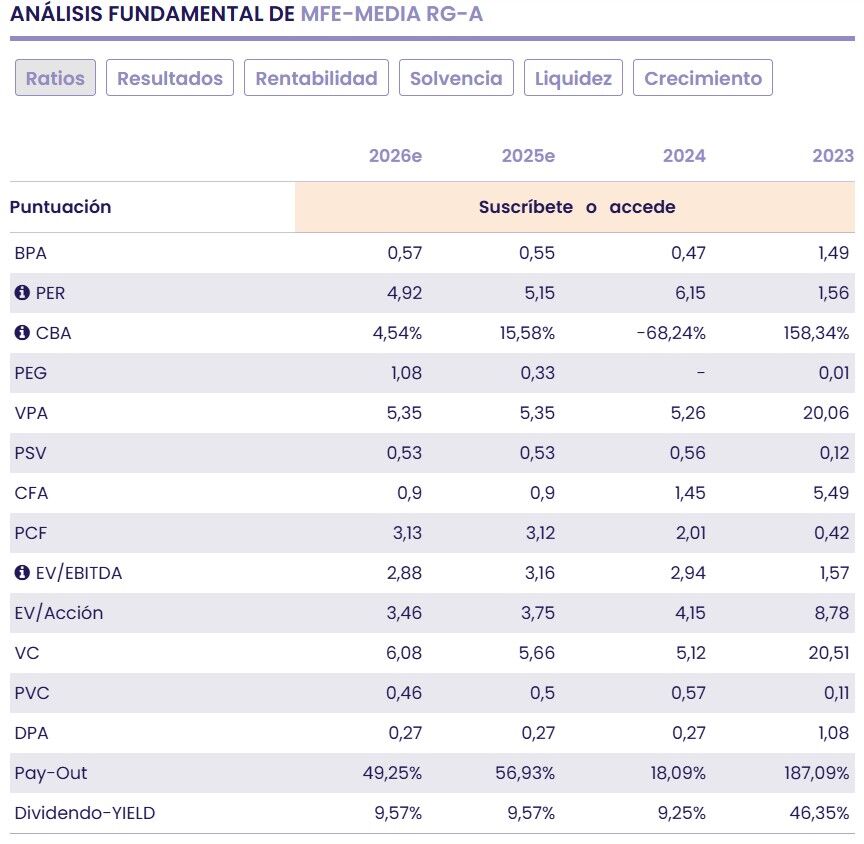
Task: Select the Ratios tab
Action: (55, 78)
